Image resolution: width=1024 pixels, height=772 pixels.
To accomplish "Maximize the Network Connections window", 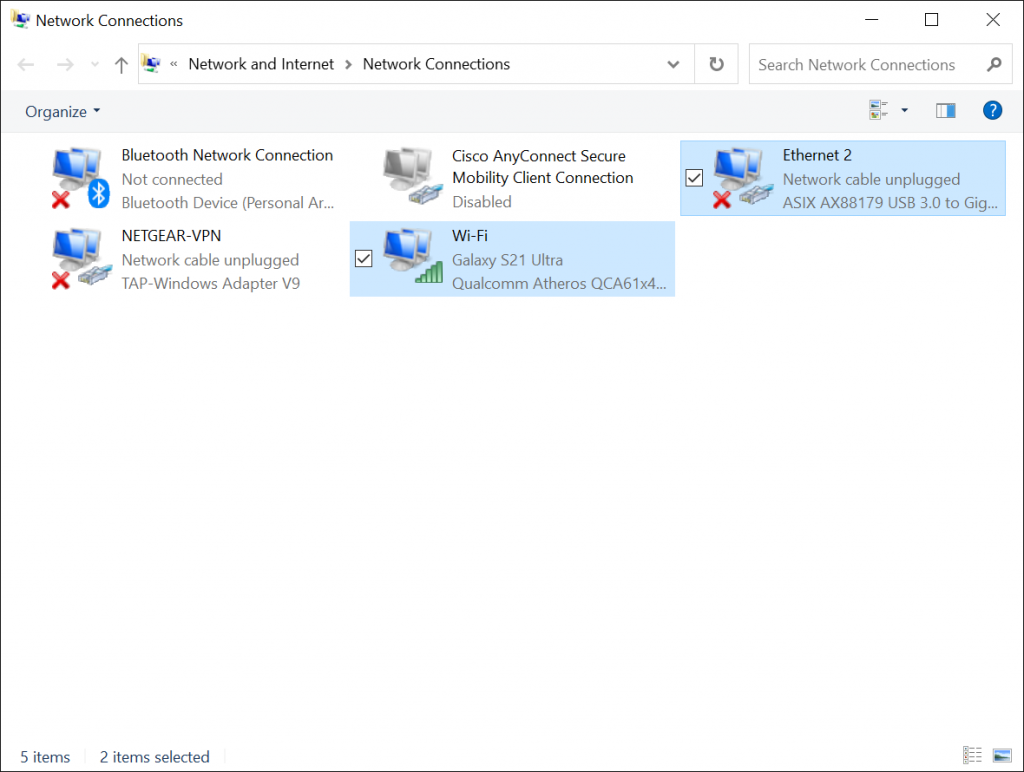I will 931,20.
